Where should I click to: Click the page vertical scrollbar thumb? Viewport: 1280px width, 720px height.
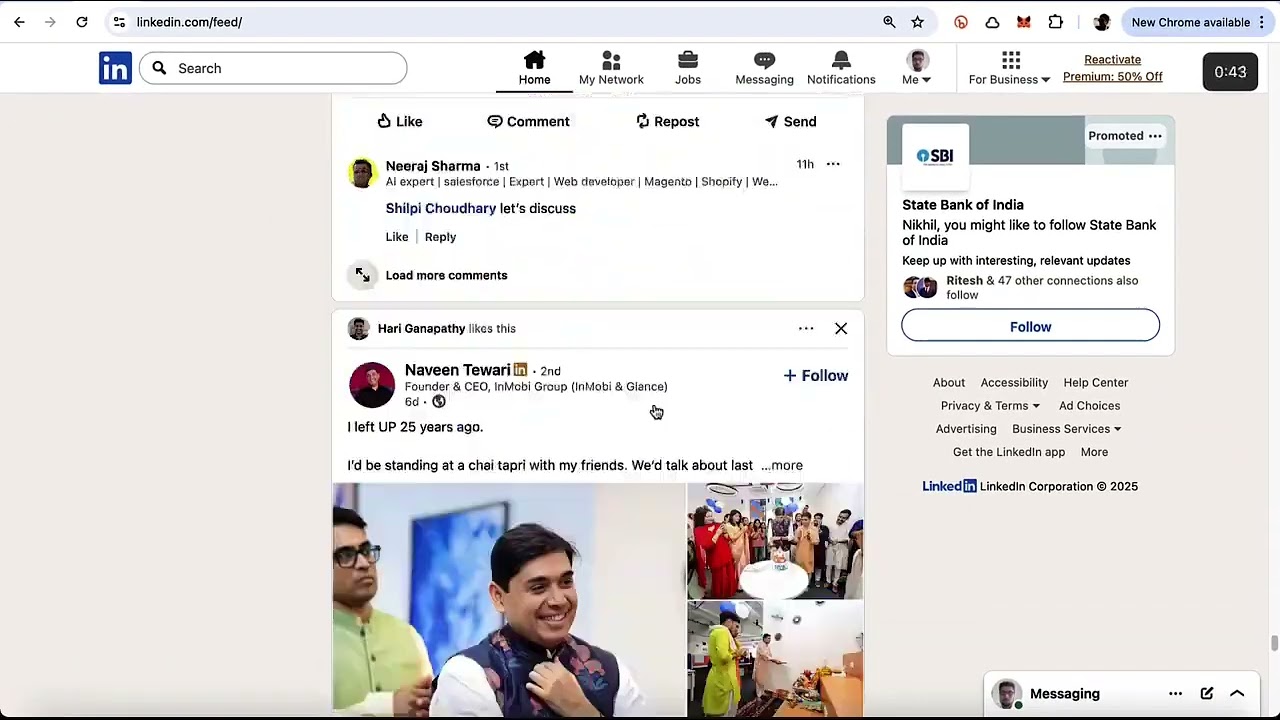[x=1274, y=643]
